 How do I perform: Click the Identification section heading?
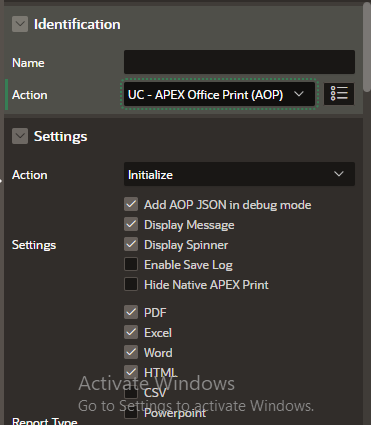[x=77, y=24]
